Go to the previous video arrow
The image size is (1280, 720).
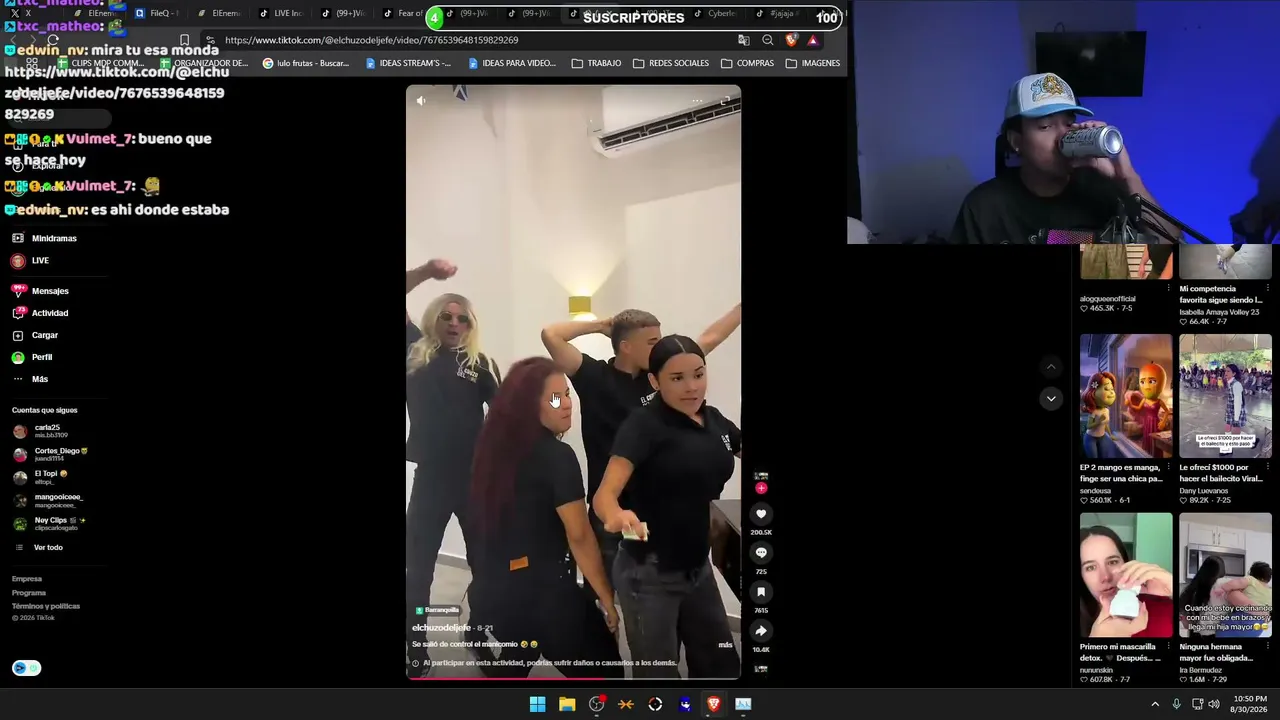click(x=1050, y=367)
